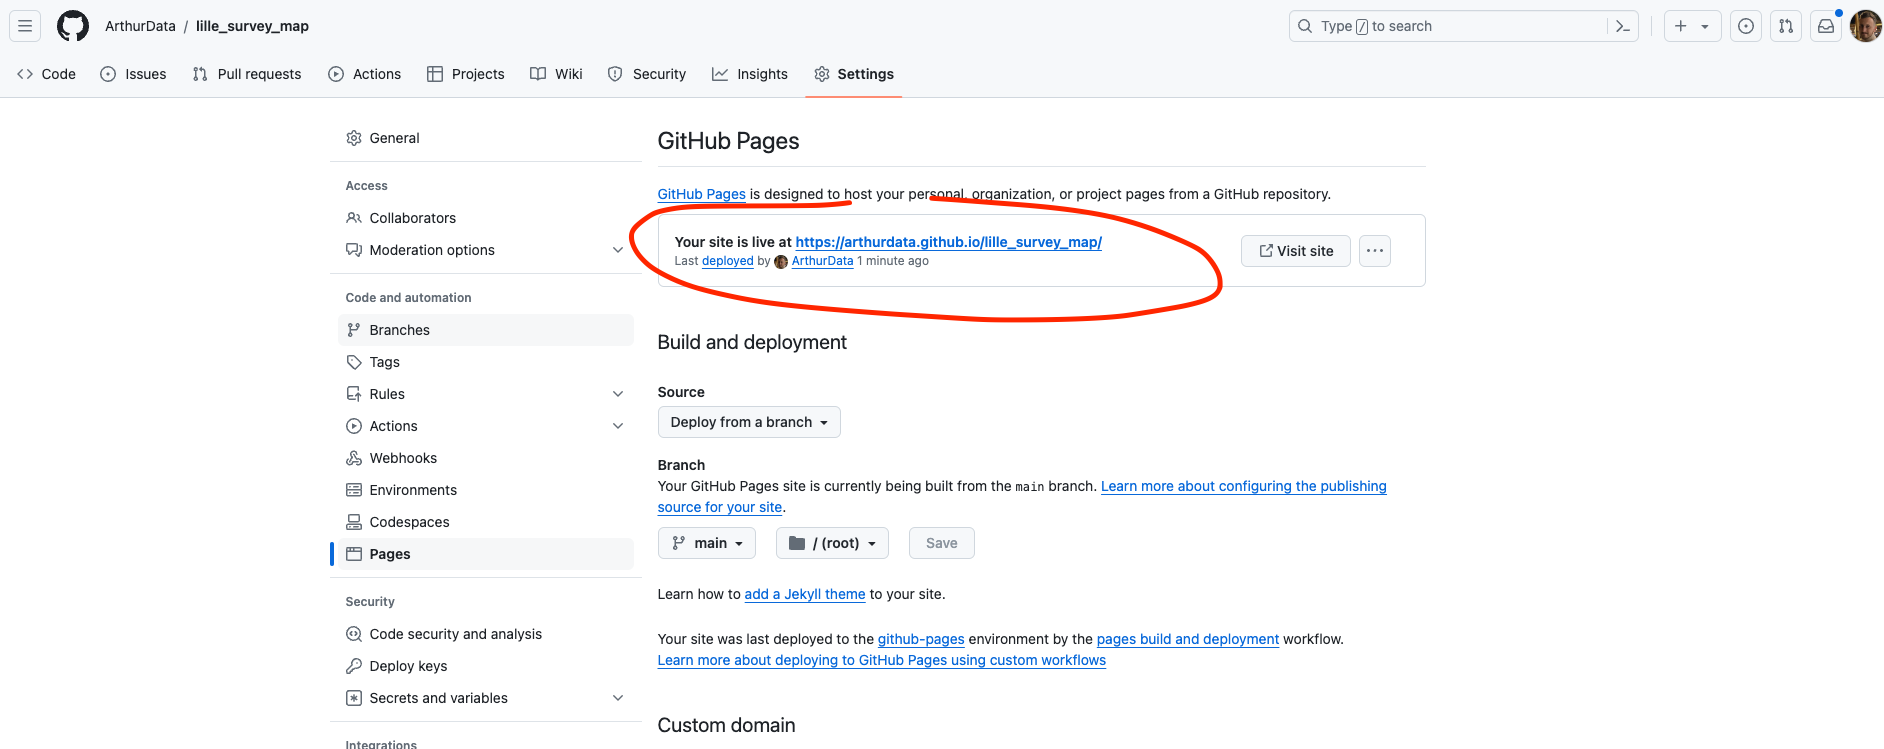This screenshot has width=1884, height=749.
Task: Click ArthurData avatar next to deployed by
Action: [781, 262]
